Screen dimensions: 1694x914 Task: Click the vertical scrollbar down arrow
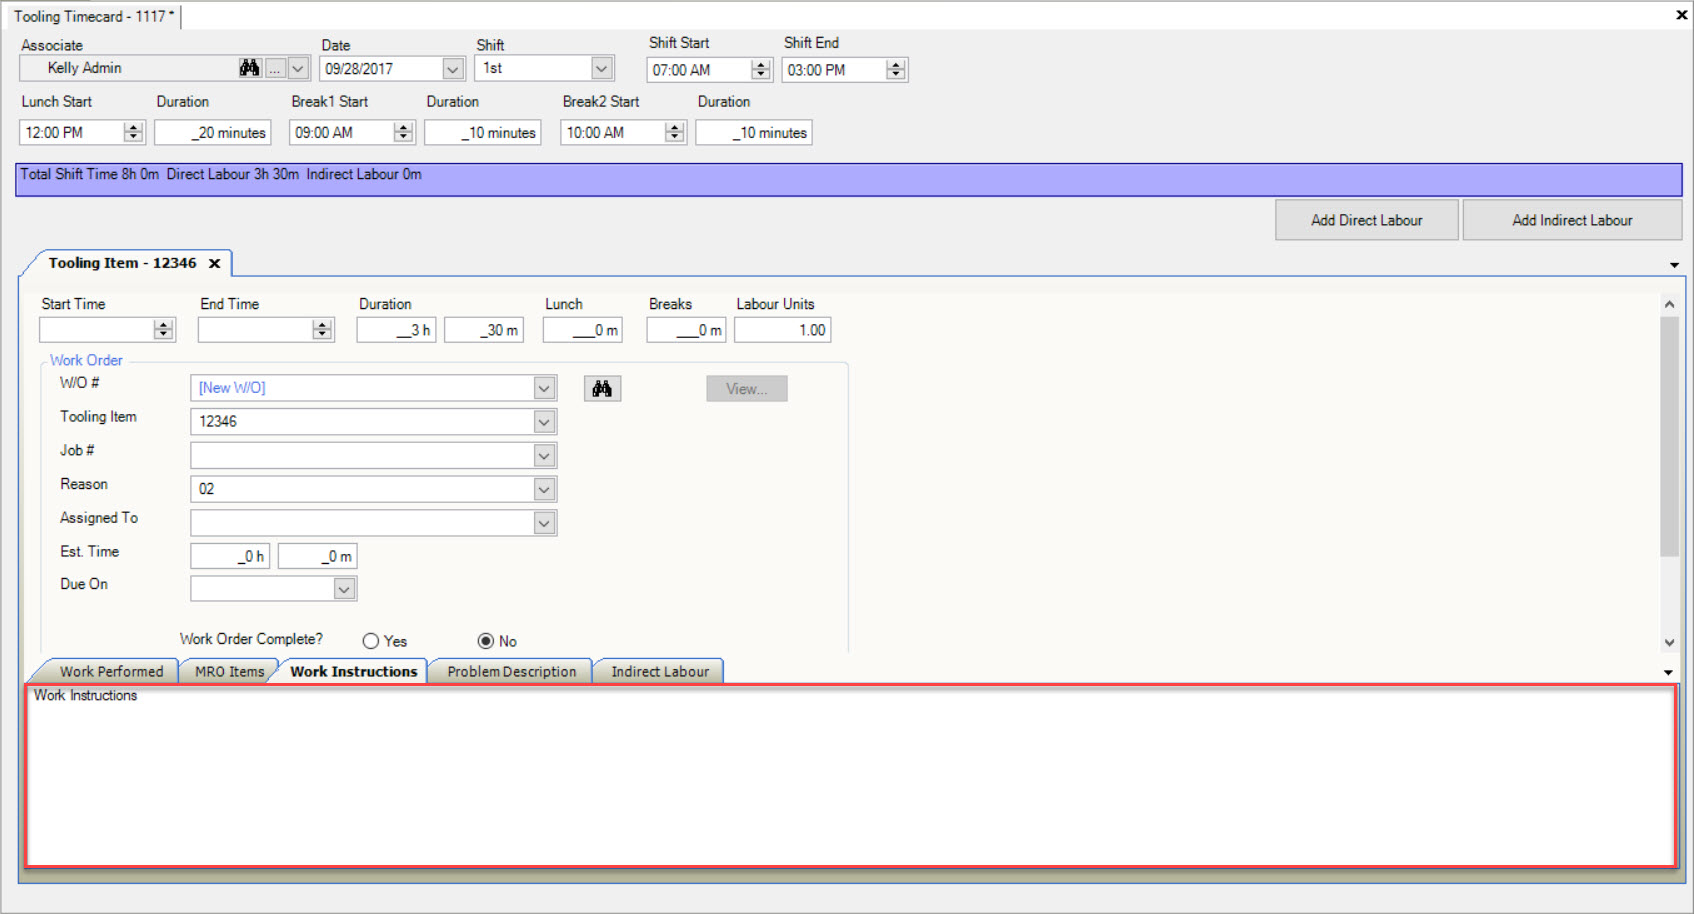pyautogui.click(x=1669, y=643)
